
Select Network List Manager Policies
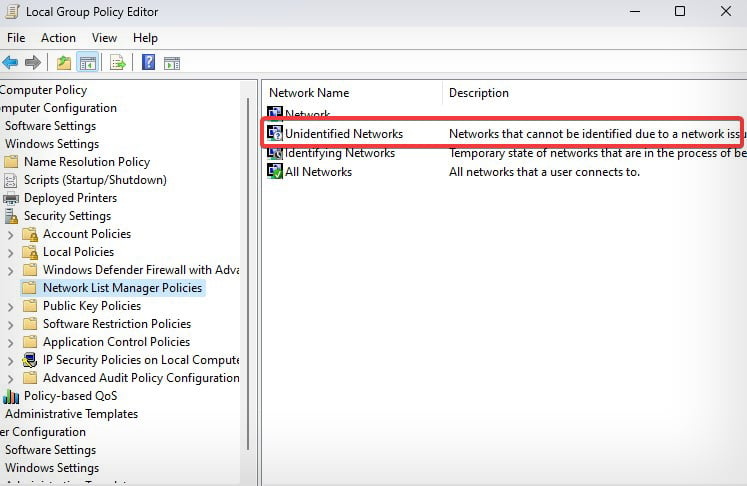[x=122, y=288]
